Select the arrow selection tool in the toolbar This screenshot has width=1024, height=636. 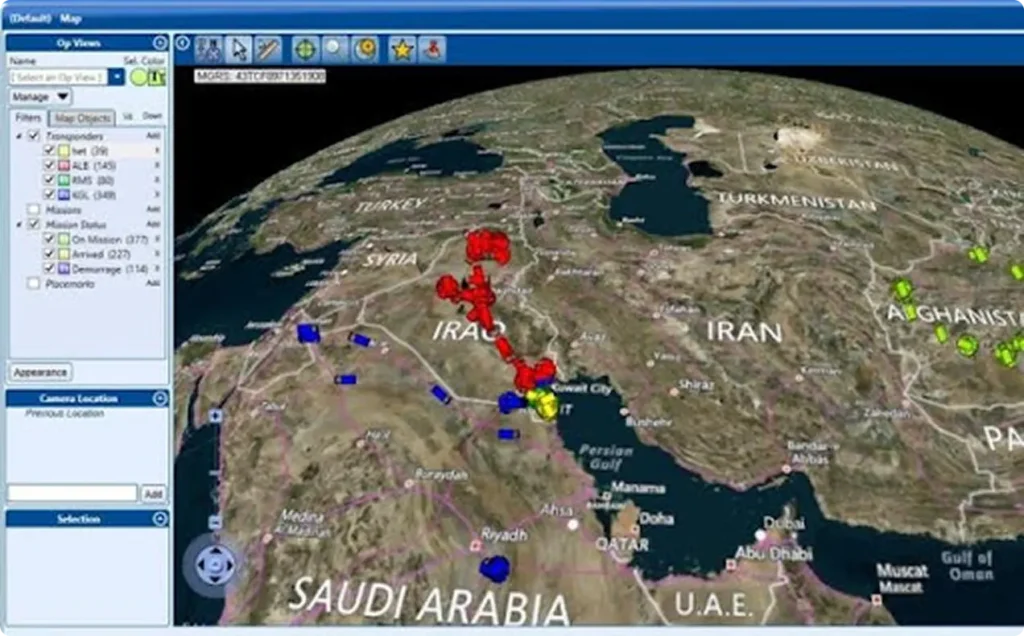point(238,48)
